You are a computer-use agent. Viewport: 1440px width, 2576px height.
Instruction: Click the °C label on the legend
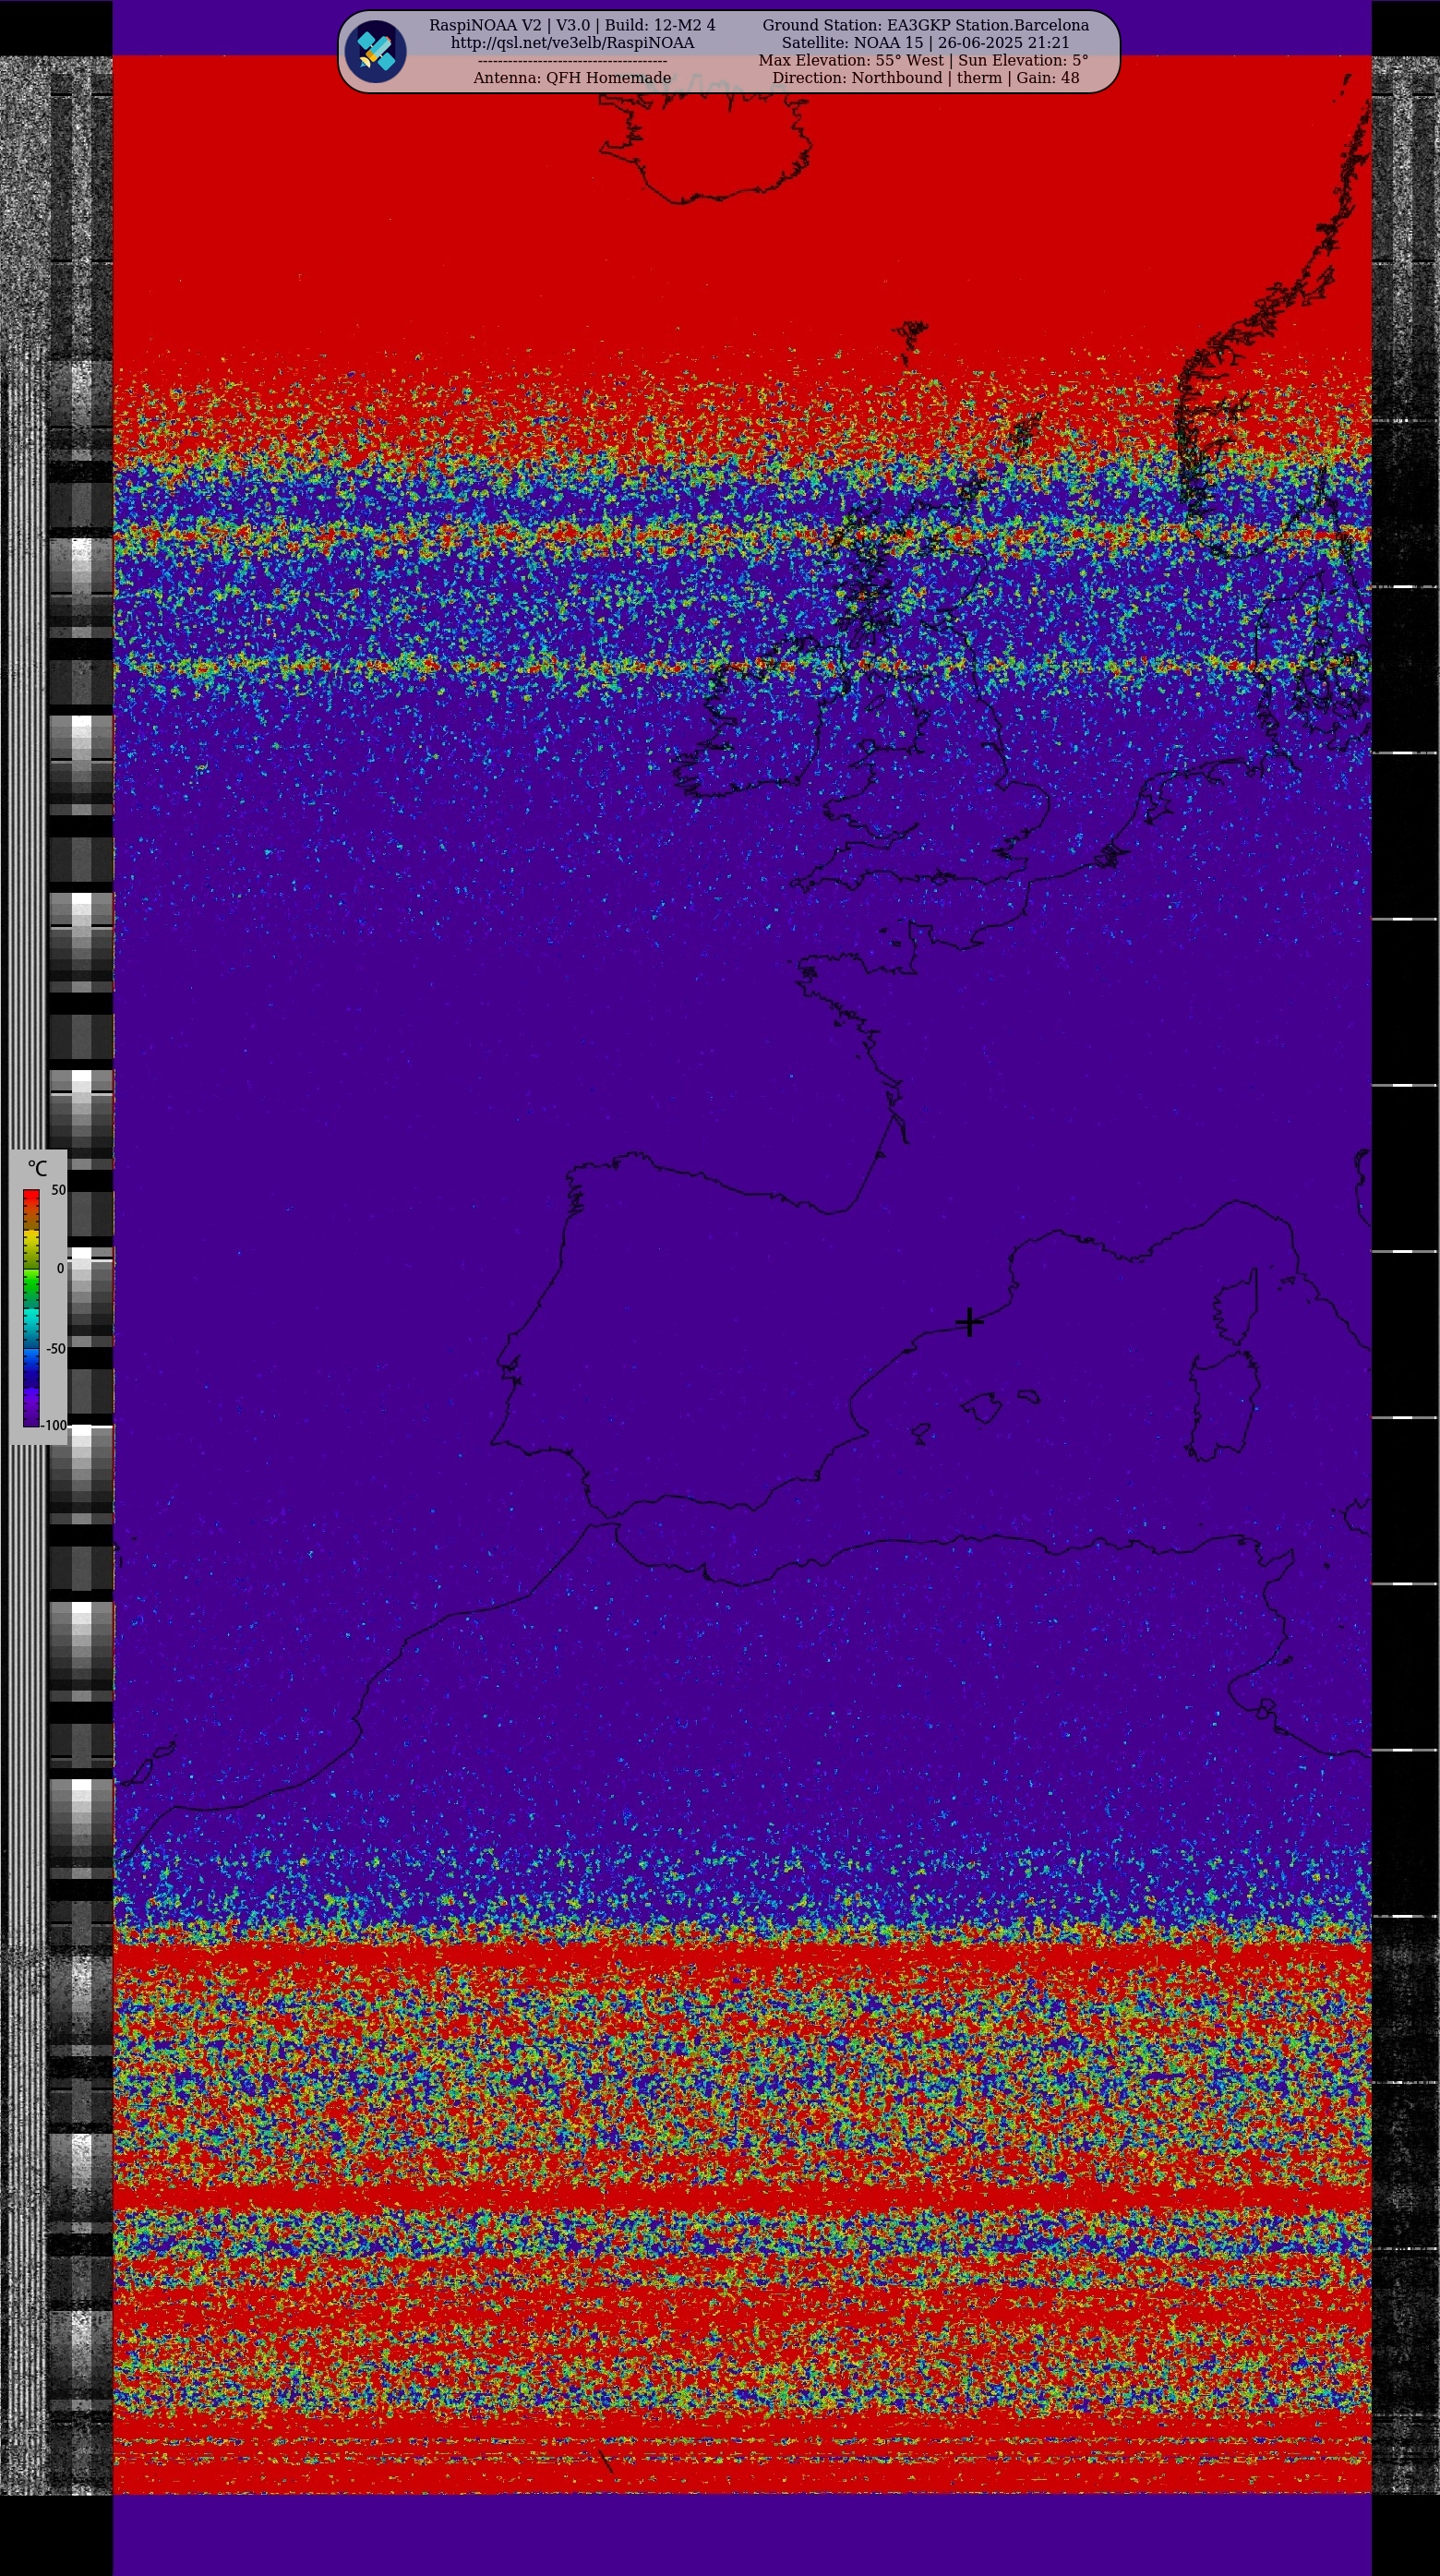(37, 1168)
